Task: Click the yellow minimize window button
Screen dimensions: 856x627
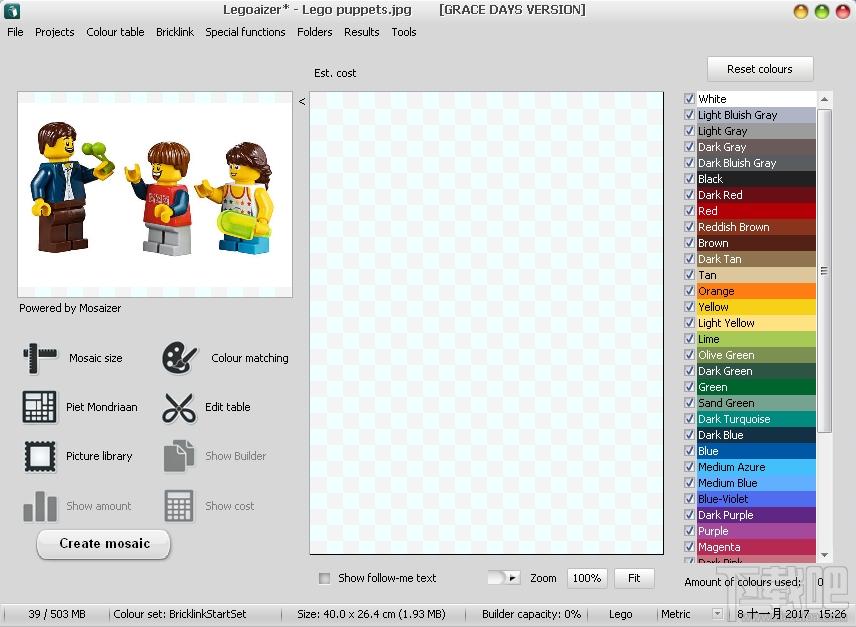Action: [801, 11]
